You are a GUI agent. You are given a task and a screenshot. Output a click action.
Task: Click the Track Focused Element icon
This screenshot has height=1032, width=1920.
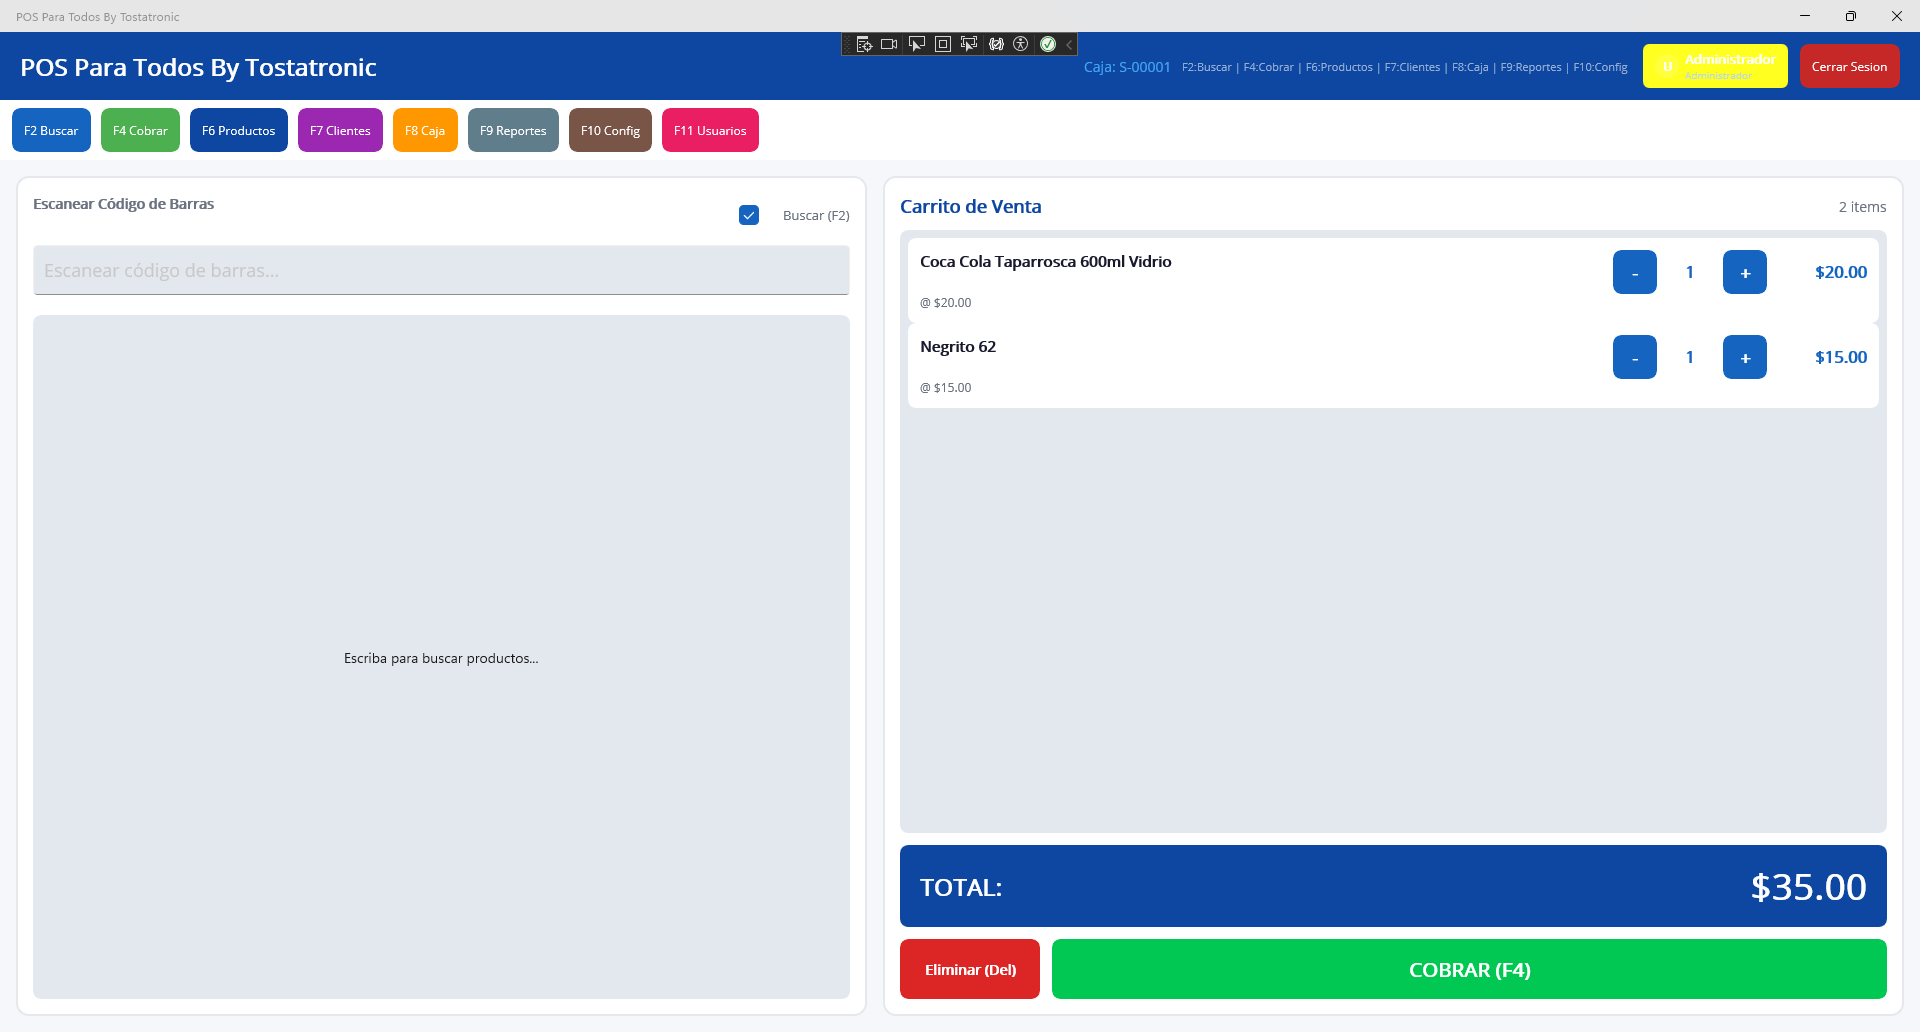tap(968, 44)
